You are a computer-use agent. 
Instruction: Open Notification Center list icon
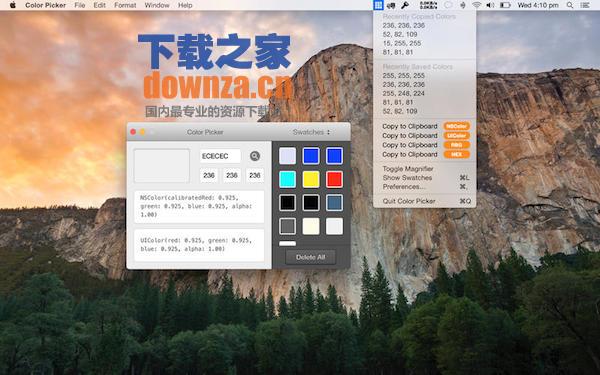(585, 5)
